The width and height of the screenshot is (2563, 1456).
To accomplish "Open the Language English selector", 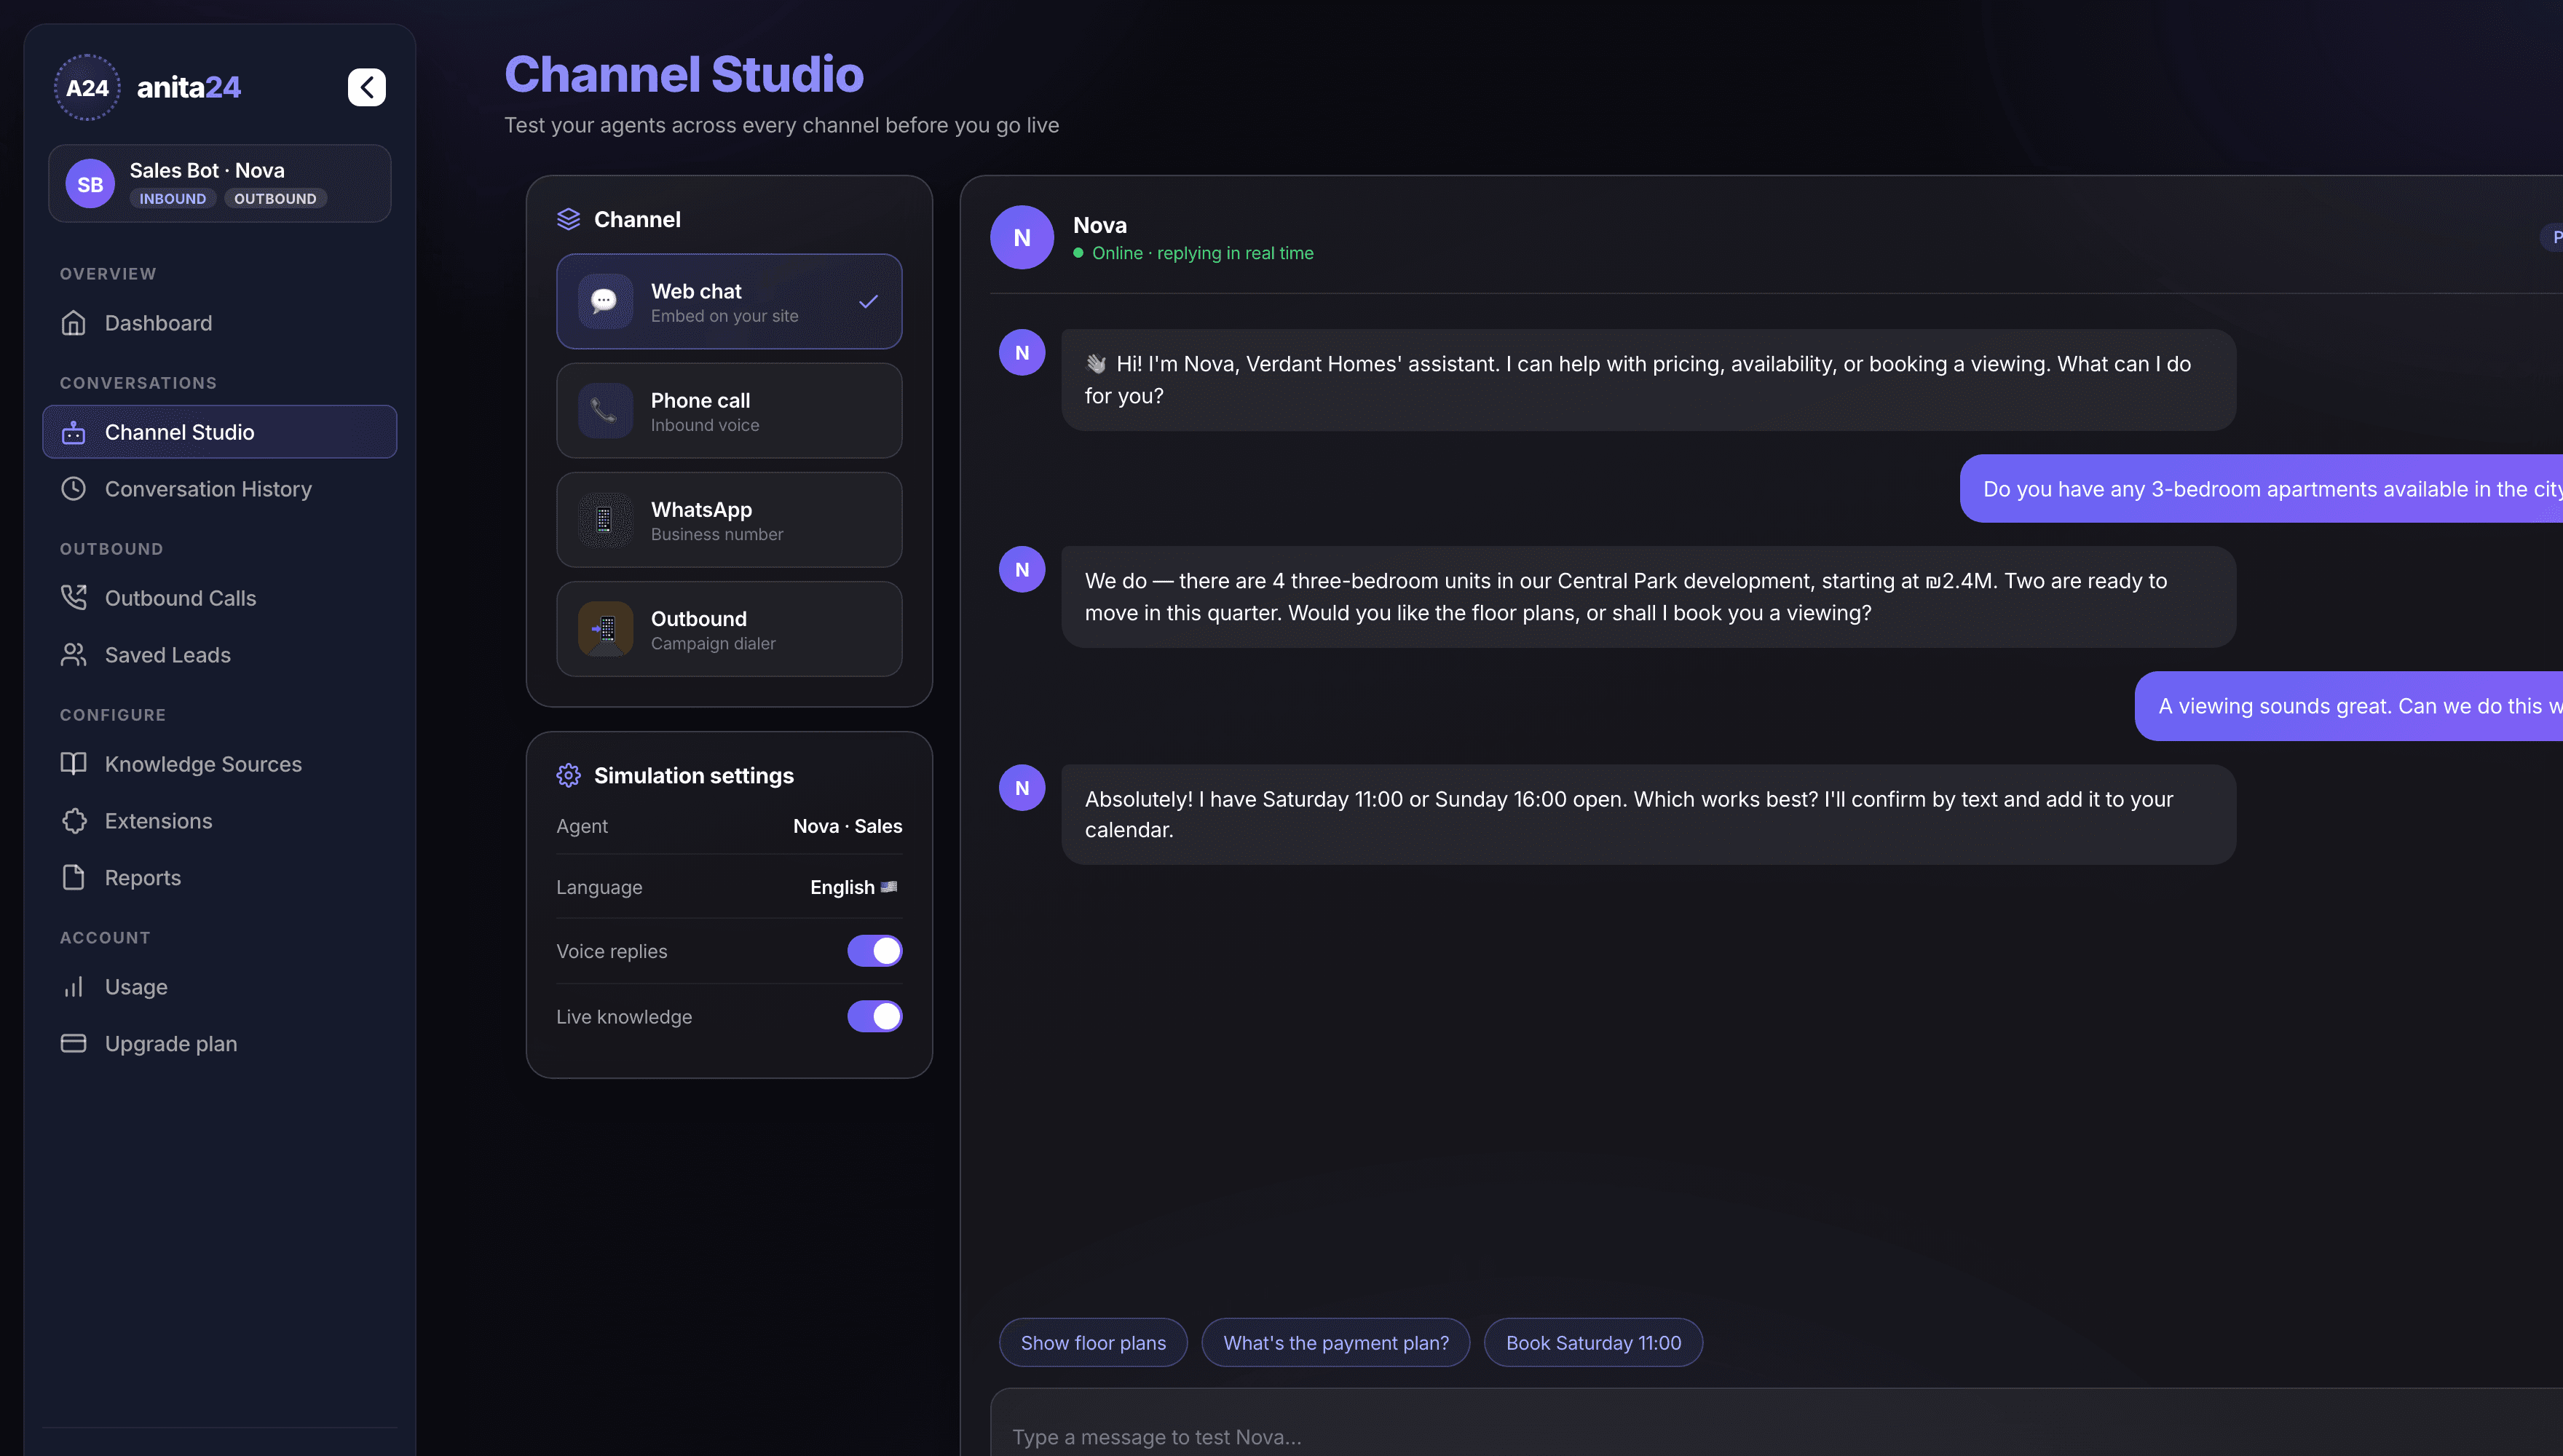I will pos(853,887).
